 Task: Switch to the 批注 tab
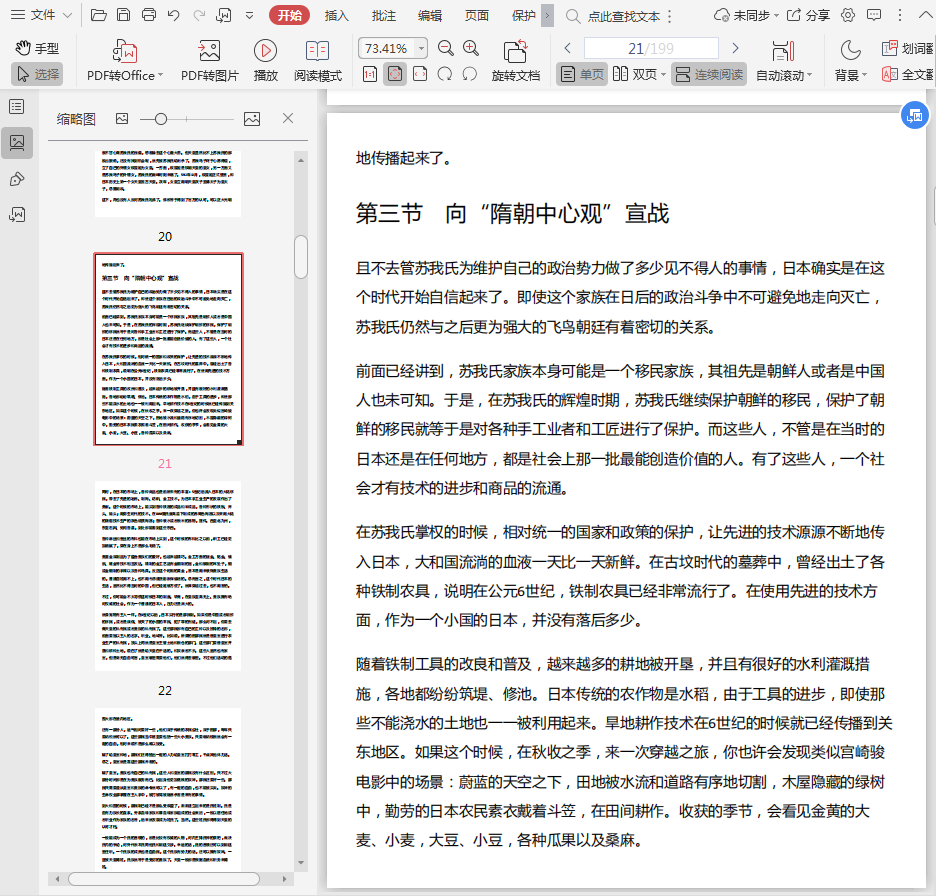point(383,15)
